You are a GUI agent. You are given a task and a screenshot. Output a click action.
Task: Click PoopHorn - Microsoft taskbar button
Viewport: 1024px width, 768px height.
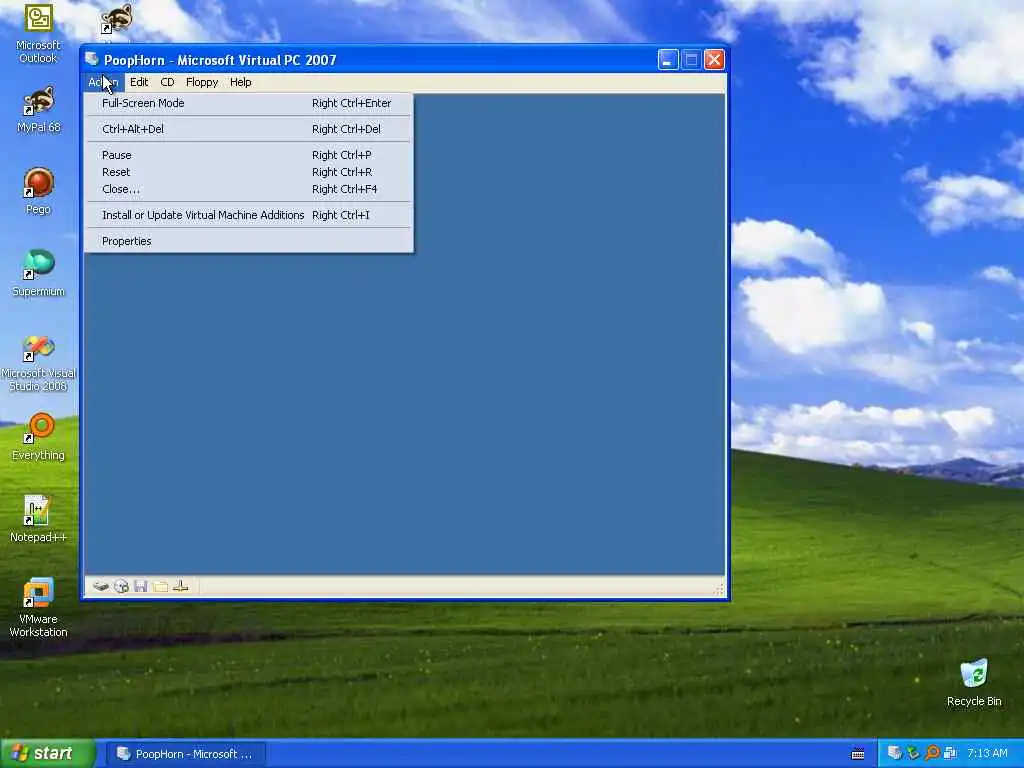pos(185,754)
